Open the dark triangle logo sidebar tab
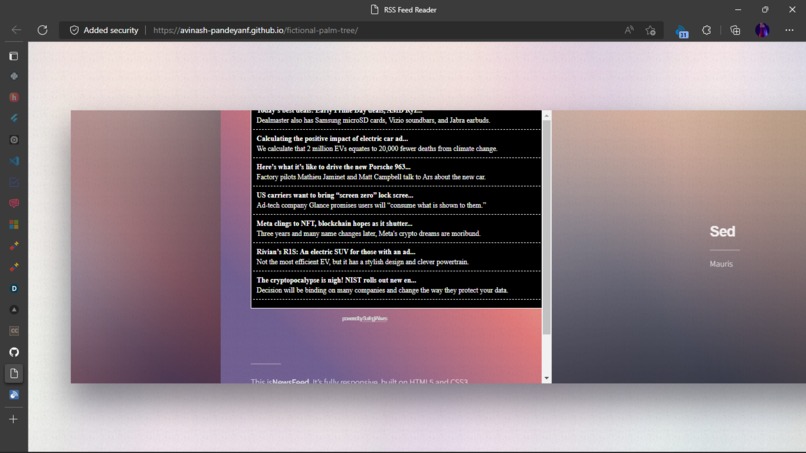806x453 pixels. [x=14, y=310]
